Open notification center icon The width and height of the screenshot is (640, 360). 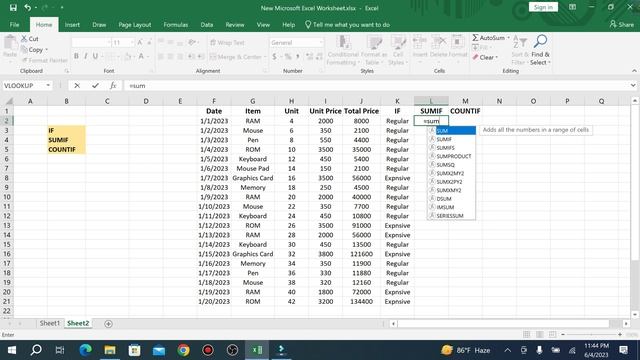click(x=623, y=350)
